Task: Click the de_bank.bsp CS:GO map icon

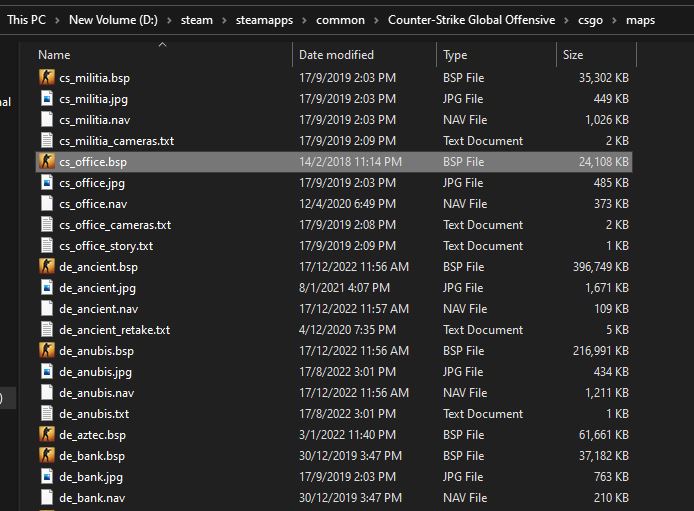Action: tap(46, 456)
